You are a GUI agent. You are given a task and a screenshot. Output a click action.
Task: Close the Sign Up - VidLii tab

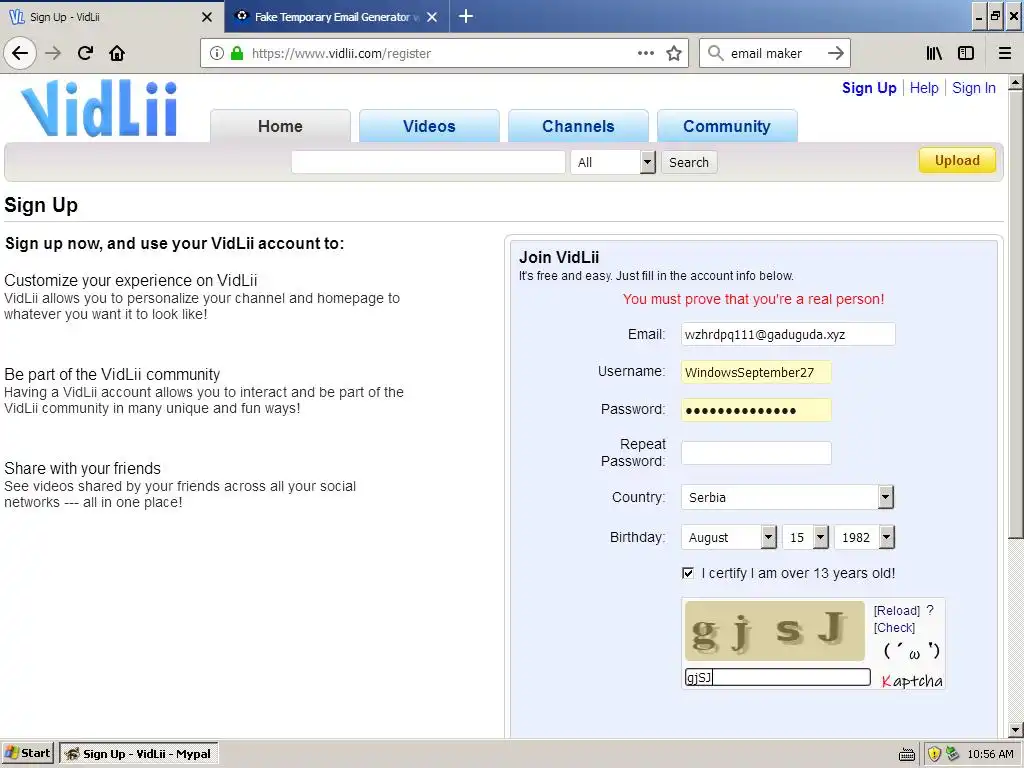(207, 17)
